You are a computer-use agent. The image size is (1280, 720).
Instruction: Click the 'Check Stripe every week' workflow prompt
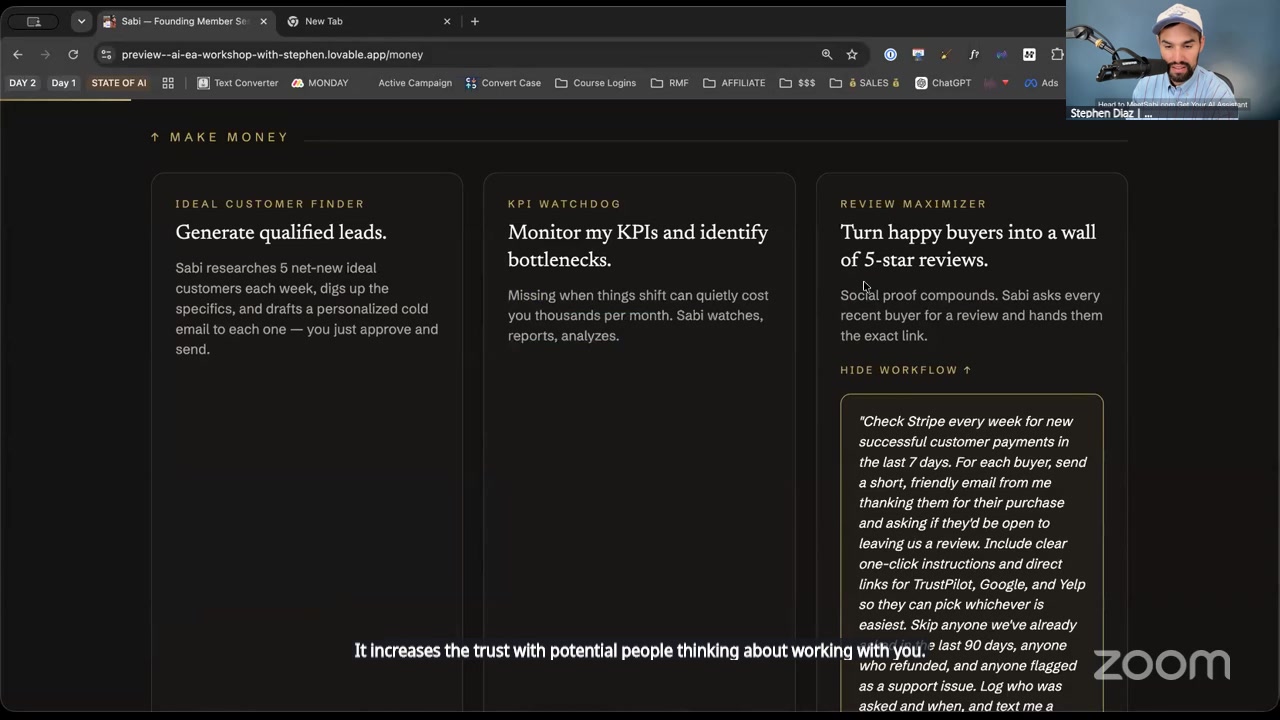point(971,553)
